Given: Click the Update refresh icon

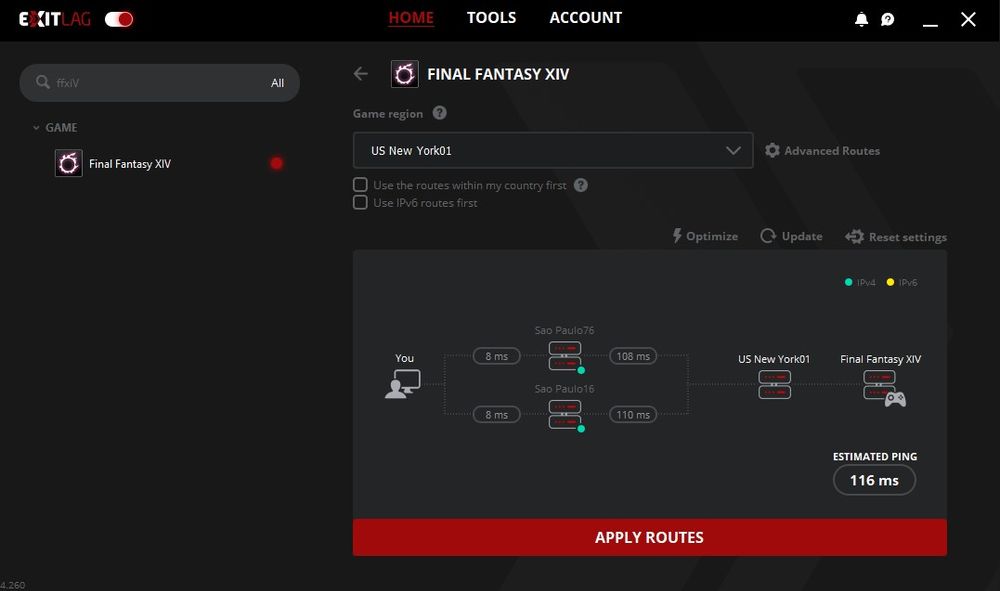Looking at the screenshot, I should point(768,236).
